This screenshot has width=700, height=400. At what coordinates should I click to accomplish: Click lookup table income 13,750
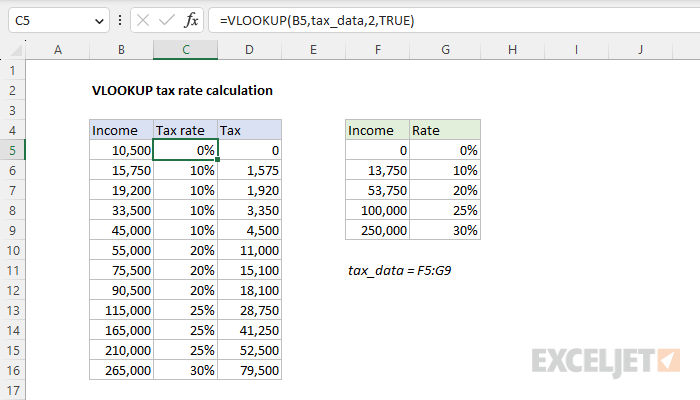378,170
